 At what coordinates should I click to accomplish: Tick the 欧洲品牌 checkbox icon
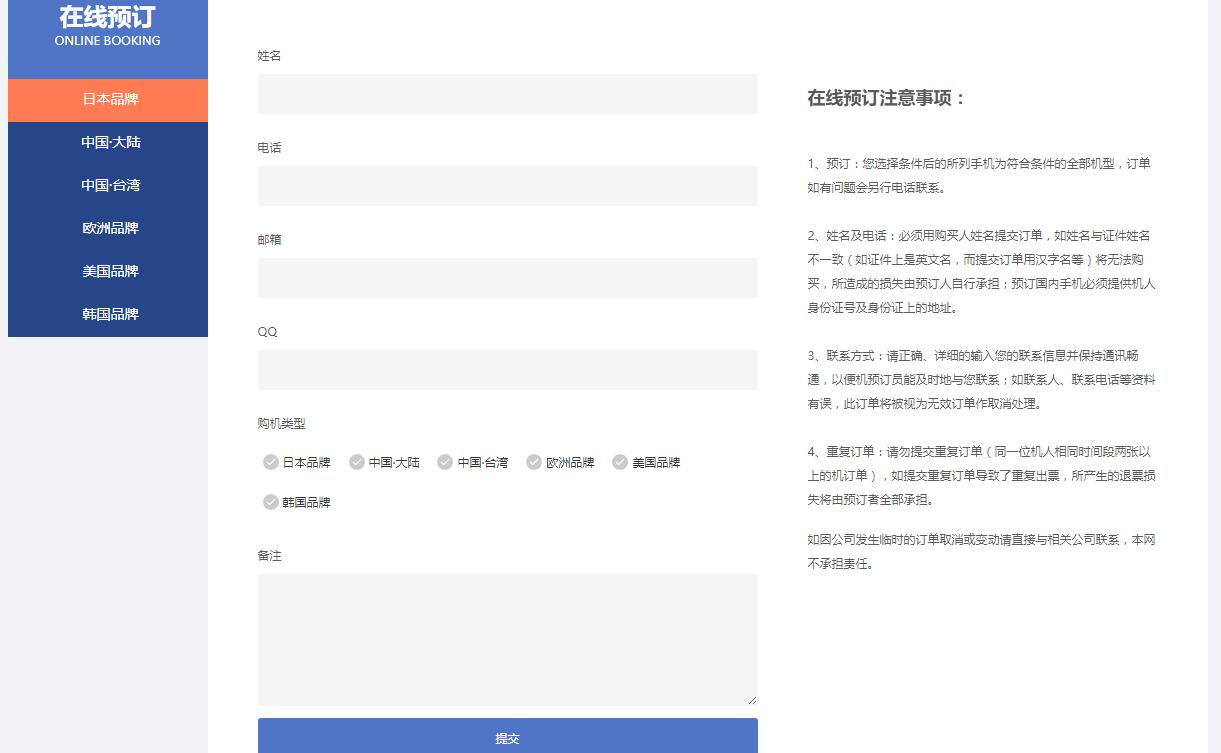534,462
